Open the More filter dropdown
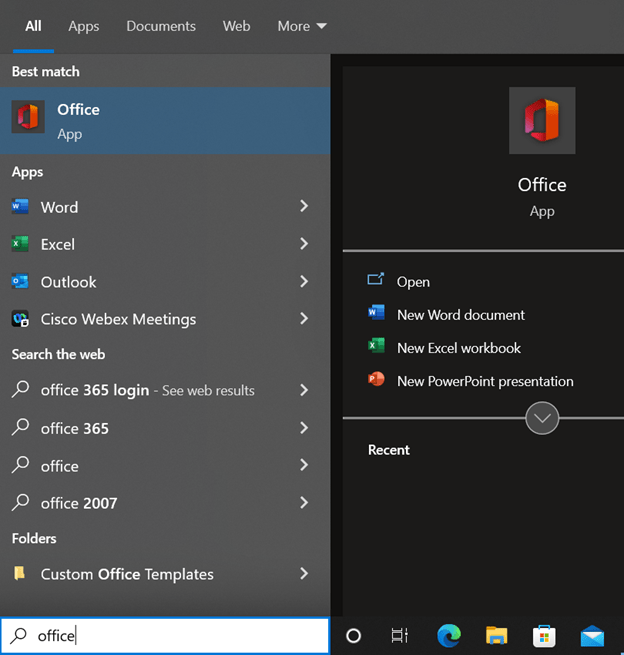 point(302,26)
